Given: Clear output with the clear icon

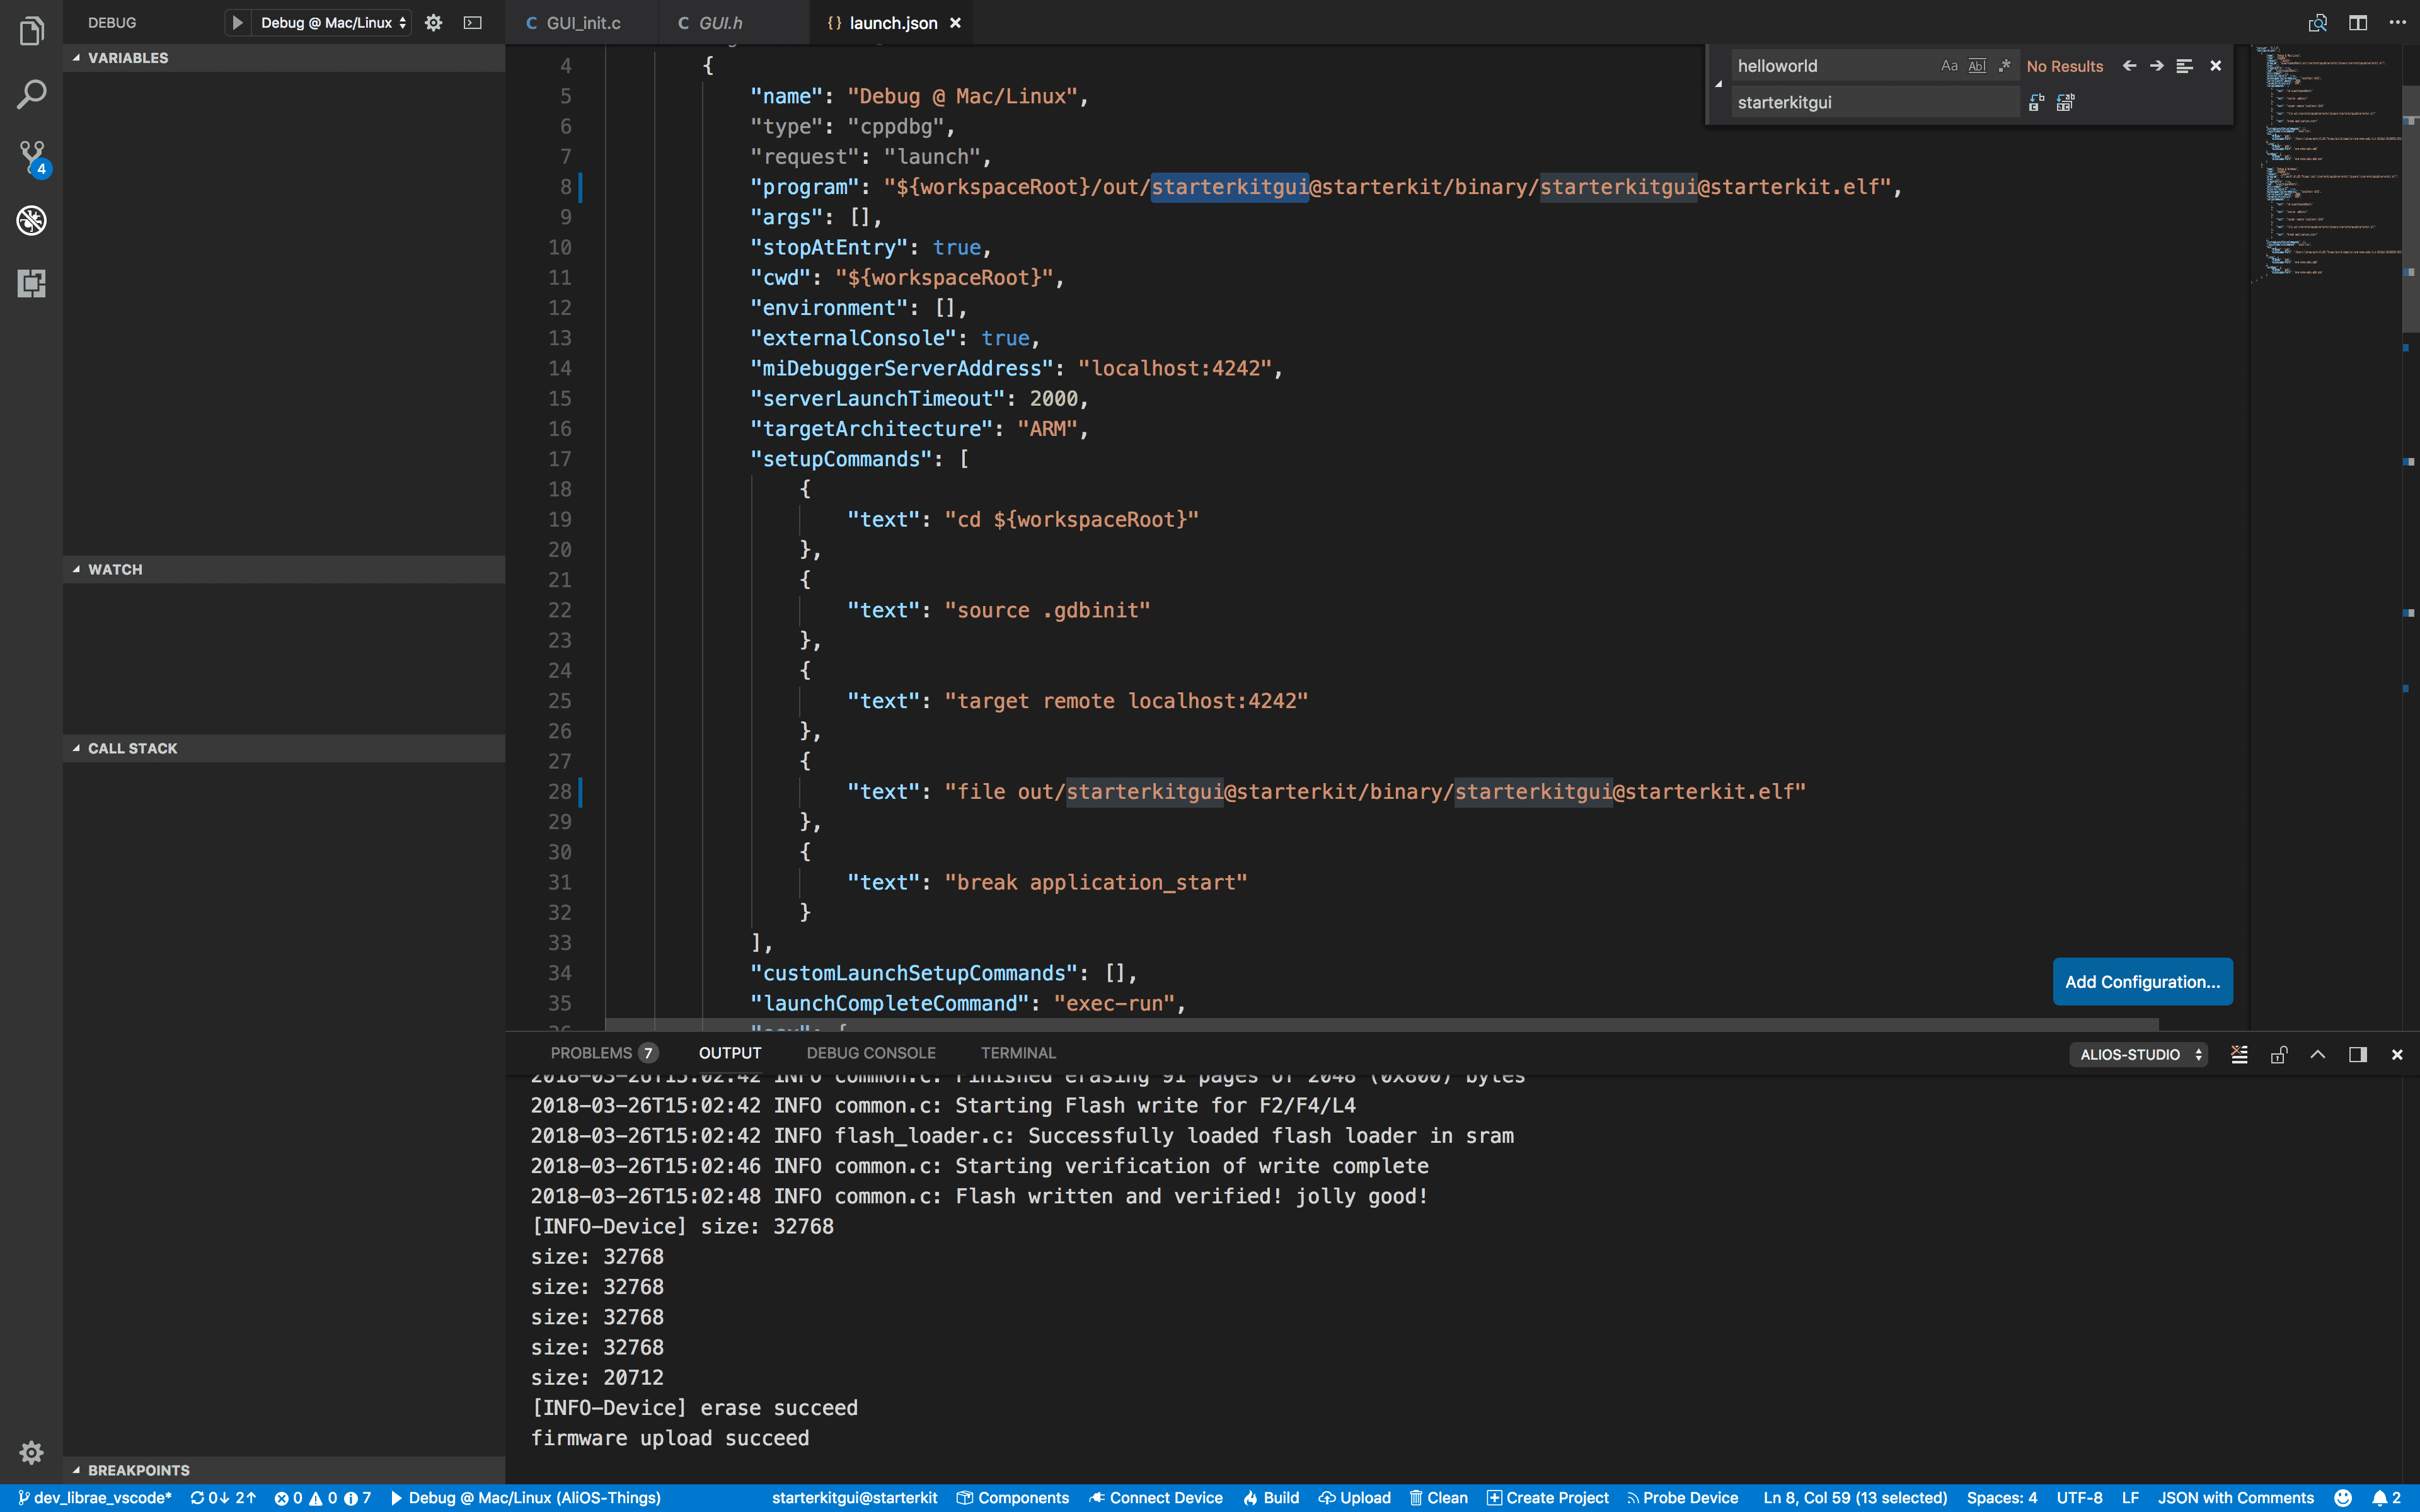Looking at the screenshot, I should point(2239,1054).
